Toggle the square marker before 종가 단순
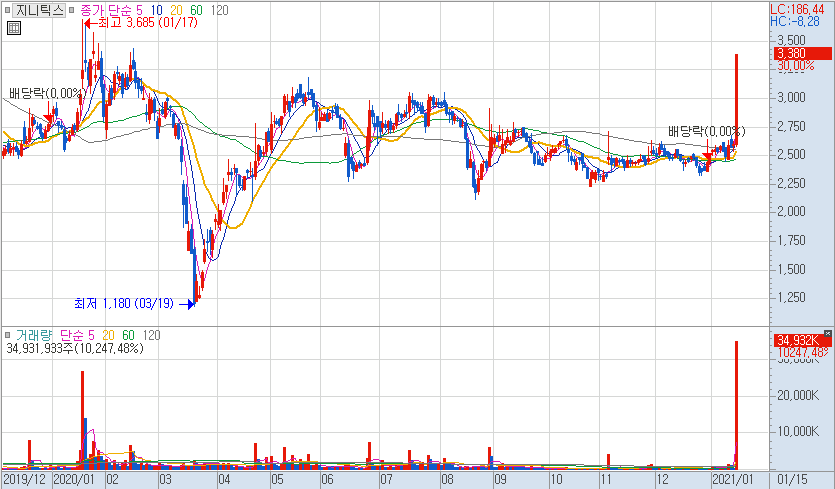Viewport: 835px width, 489px height. 71,10
